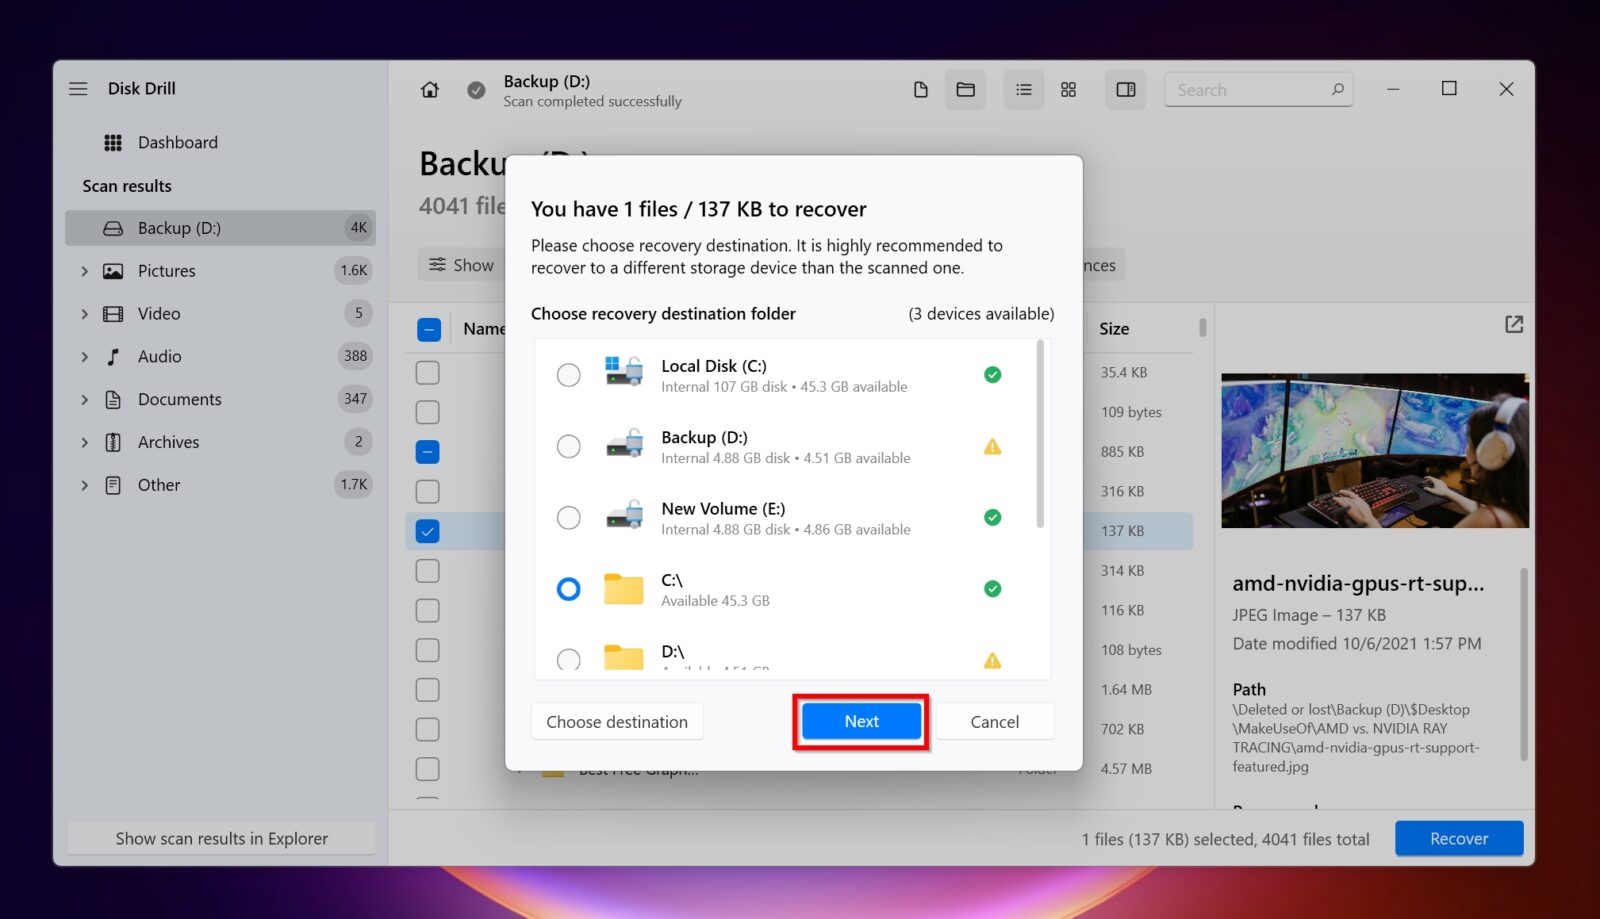Click the Backup (D:) warning triangle icon
Screen dimensions: 1600x919
(x=992, y=447)
